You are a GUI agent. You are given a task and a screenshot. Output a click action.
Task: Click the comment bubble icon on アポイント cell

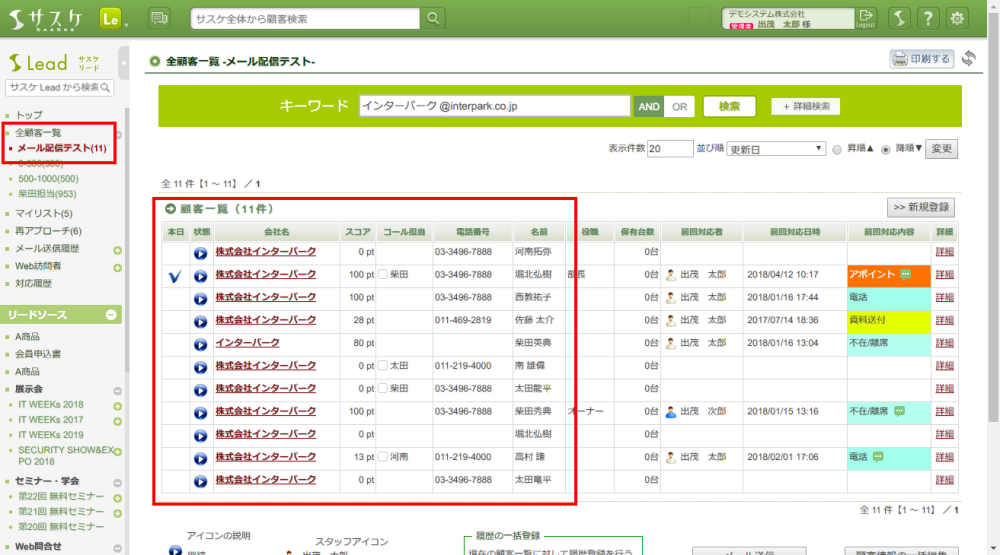(905, 274)
